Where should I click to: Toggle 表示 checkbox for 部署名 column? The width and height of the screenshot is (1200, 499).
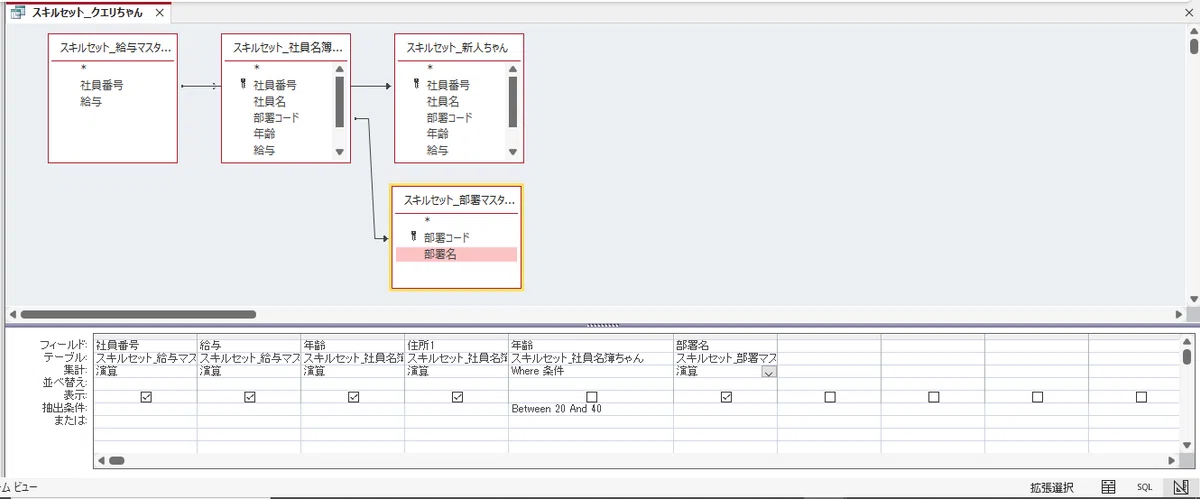pos(726,396)
